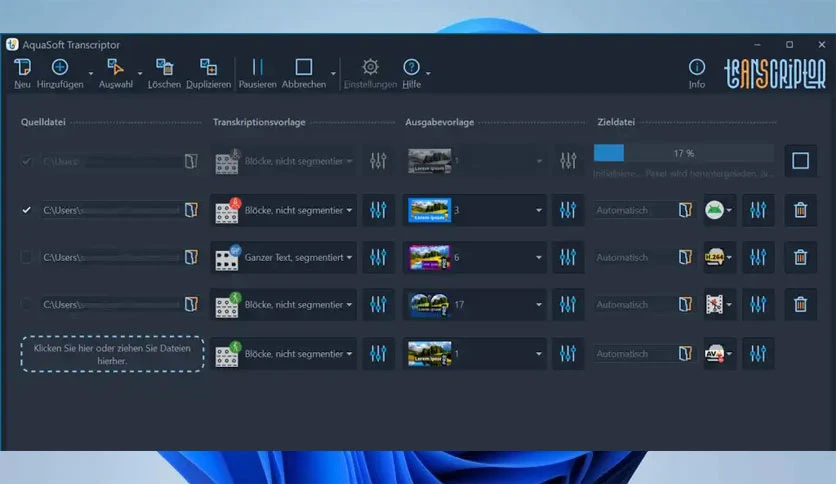The image size is (836, 484).
Task: Open Android format dropdown in checked row
Action: click(x=719, y=210)
